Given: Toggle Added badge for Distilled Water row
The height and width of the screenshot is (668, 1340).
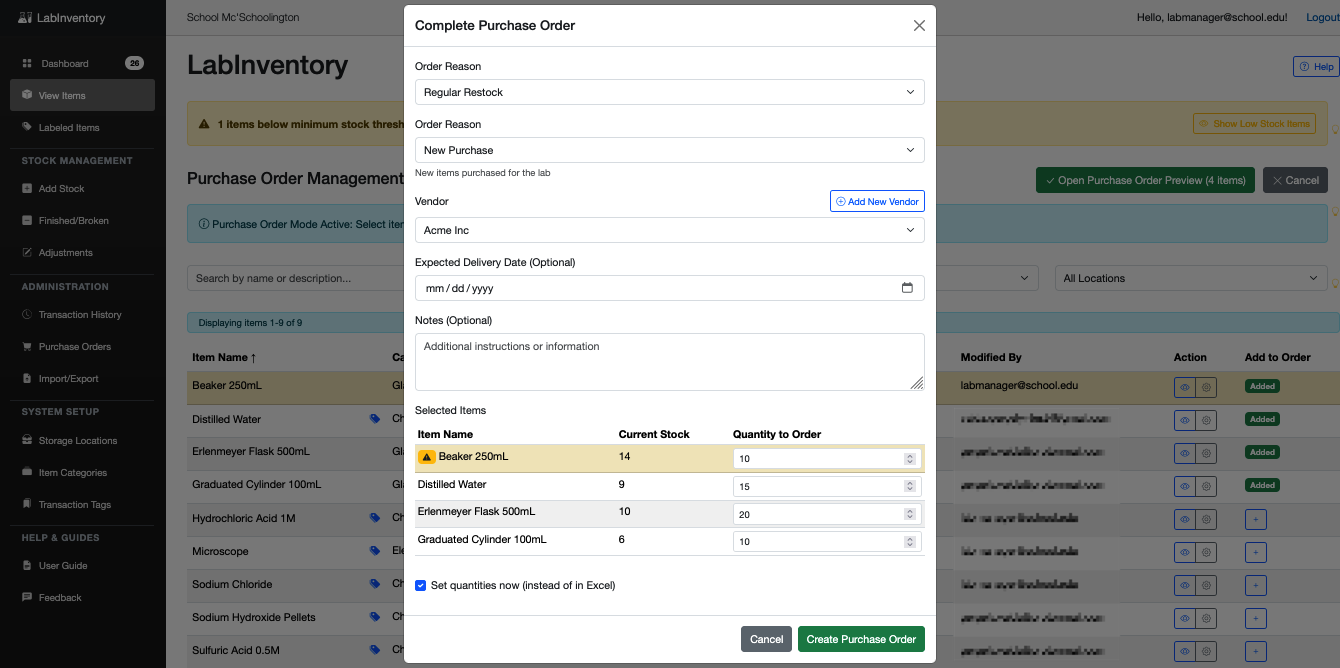Looking at the screenshot, I should (x=1262, y=419).
